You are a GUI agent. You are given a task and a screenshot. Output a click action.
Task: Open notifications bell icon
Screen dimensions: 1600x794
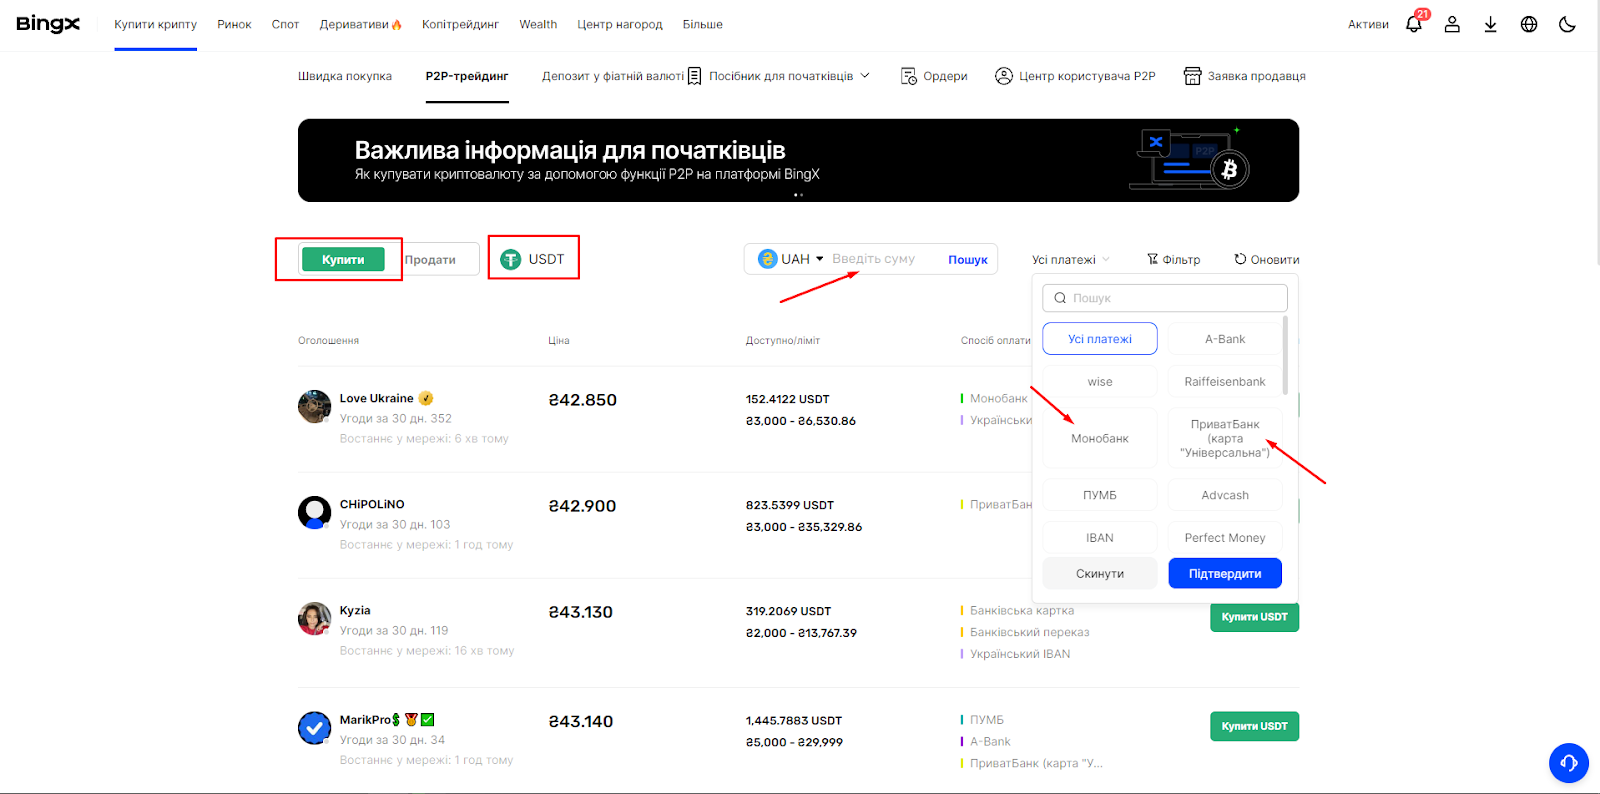(x=1414, y=24)
